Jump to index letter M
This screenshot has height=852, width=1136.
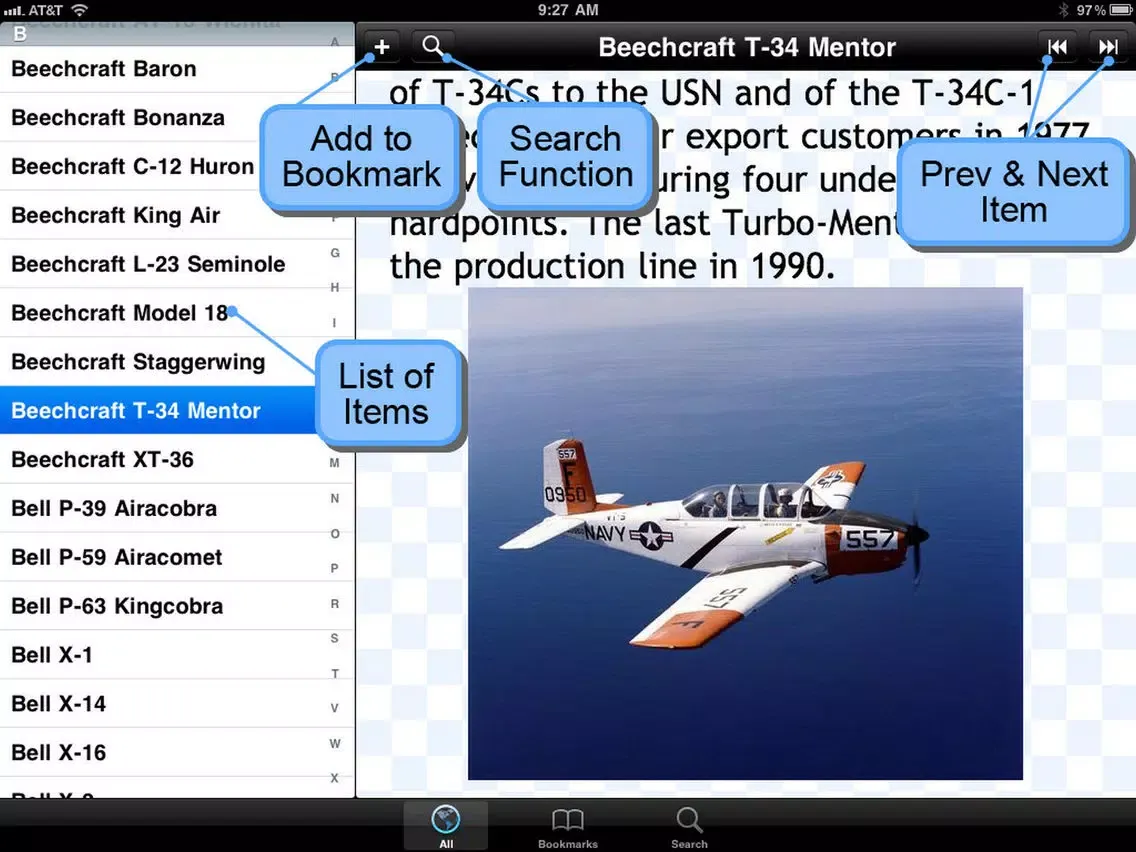coord(335,463)
